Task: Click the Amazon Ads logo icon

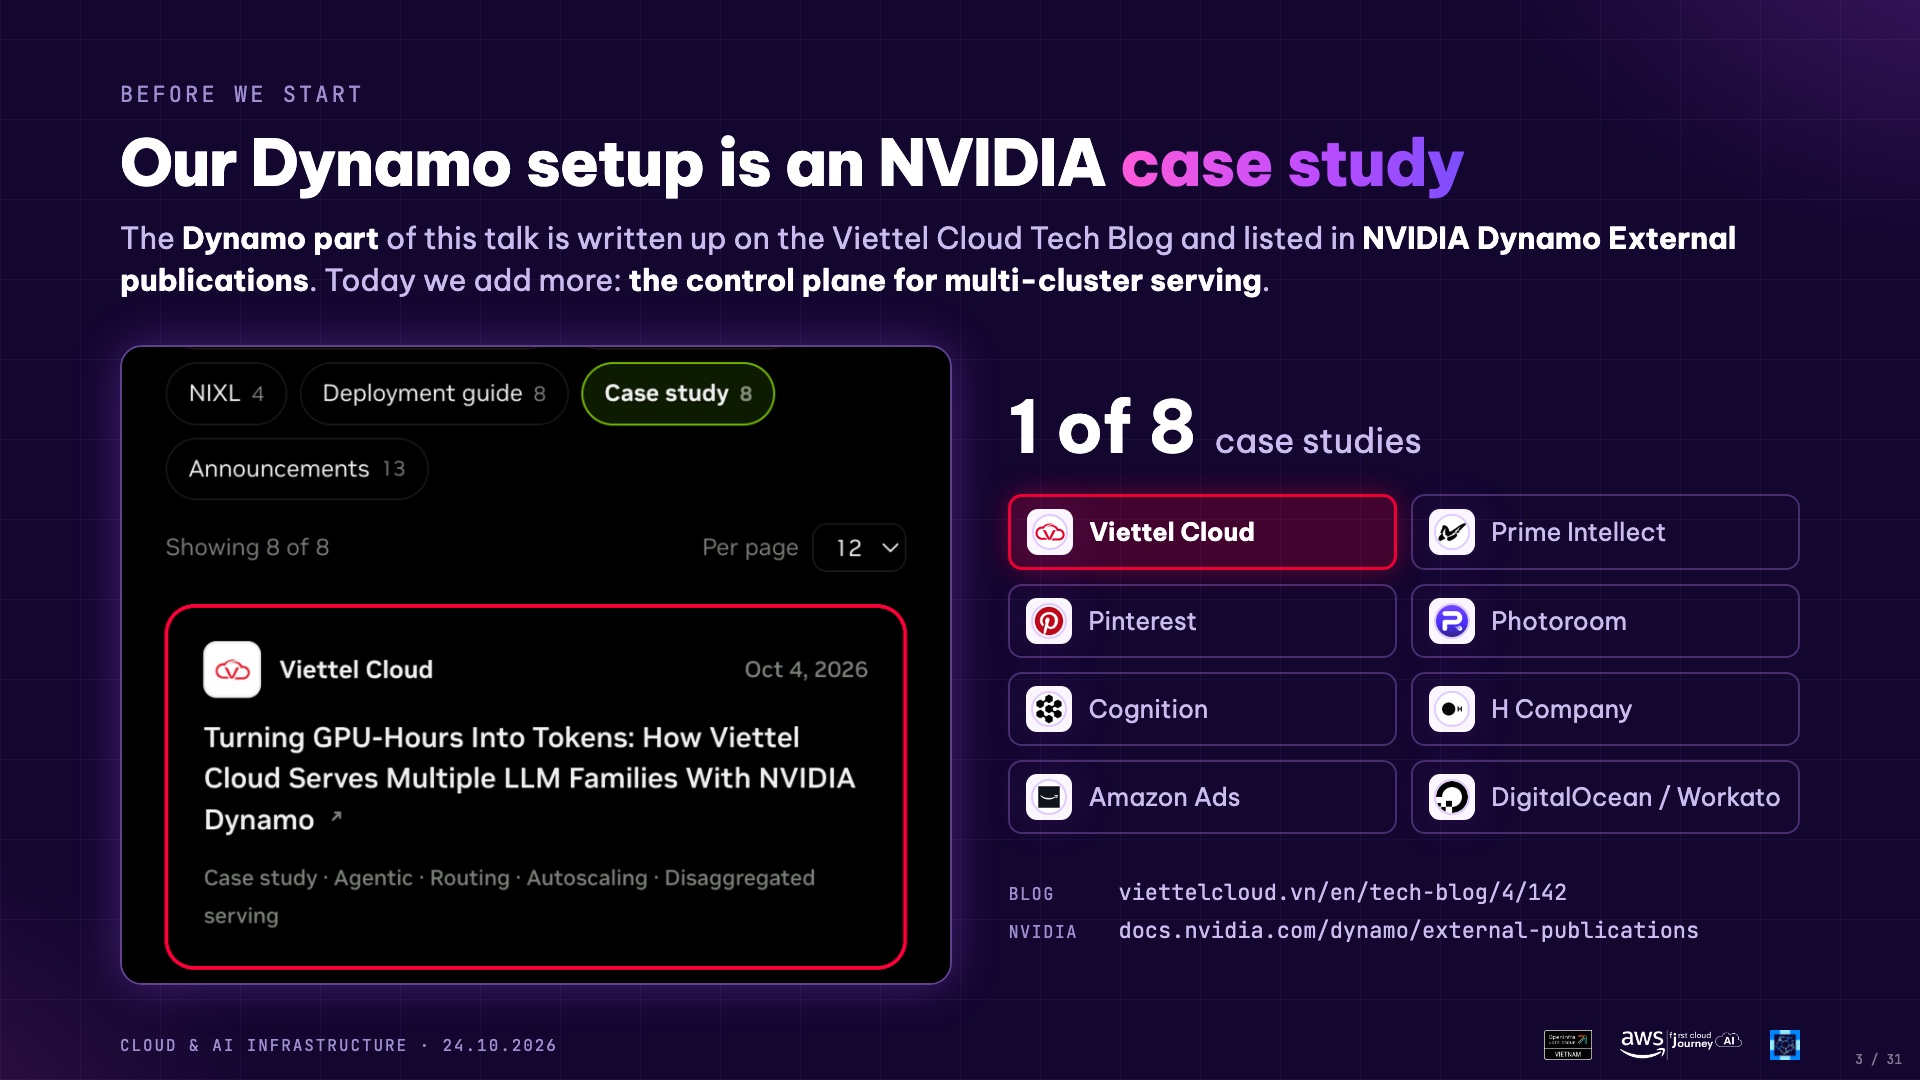Action: (x=1049, y=797)
